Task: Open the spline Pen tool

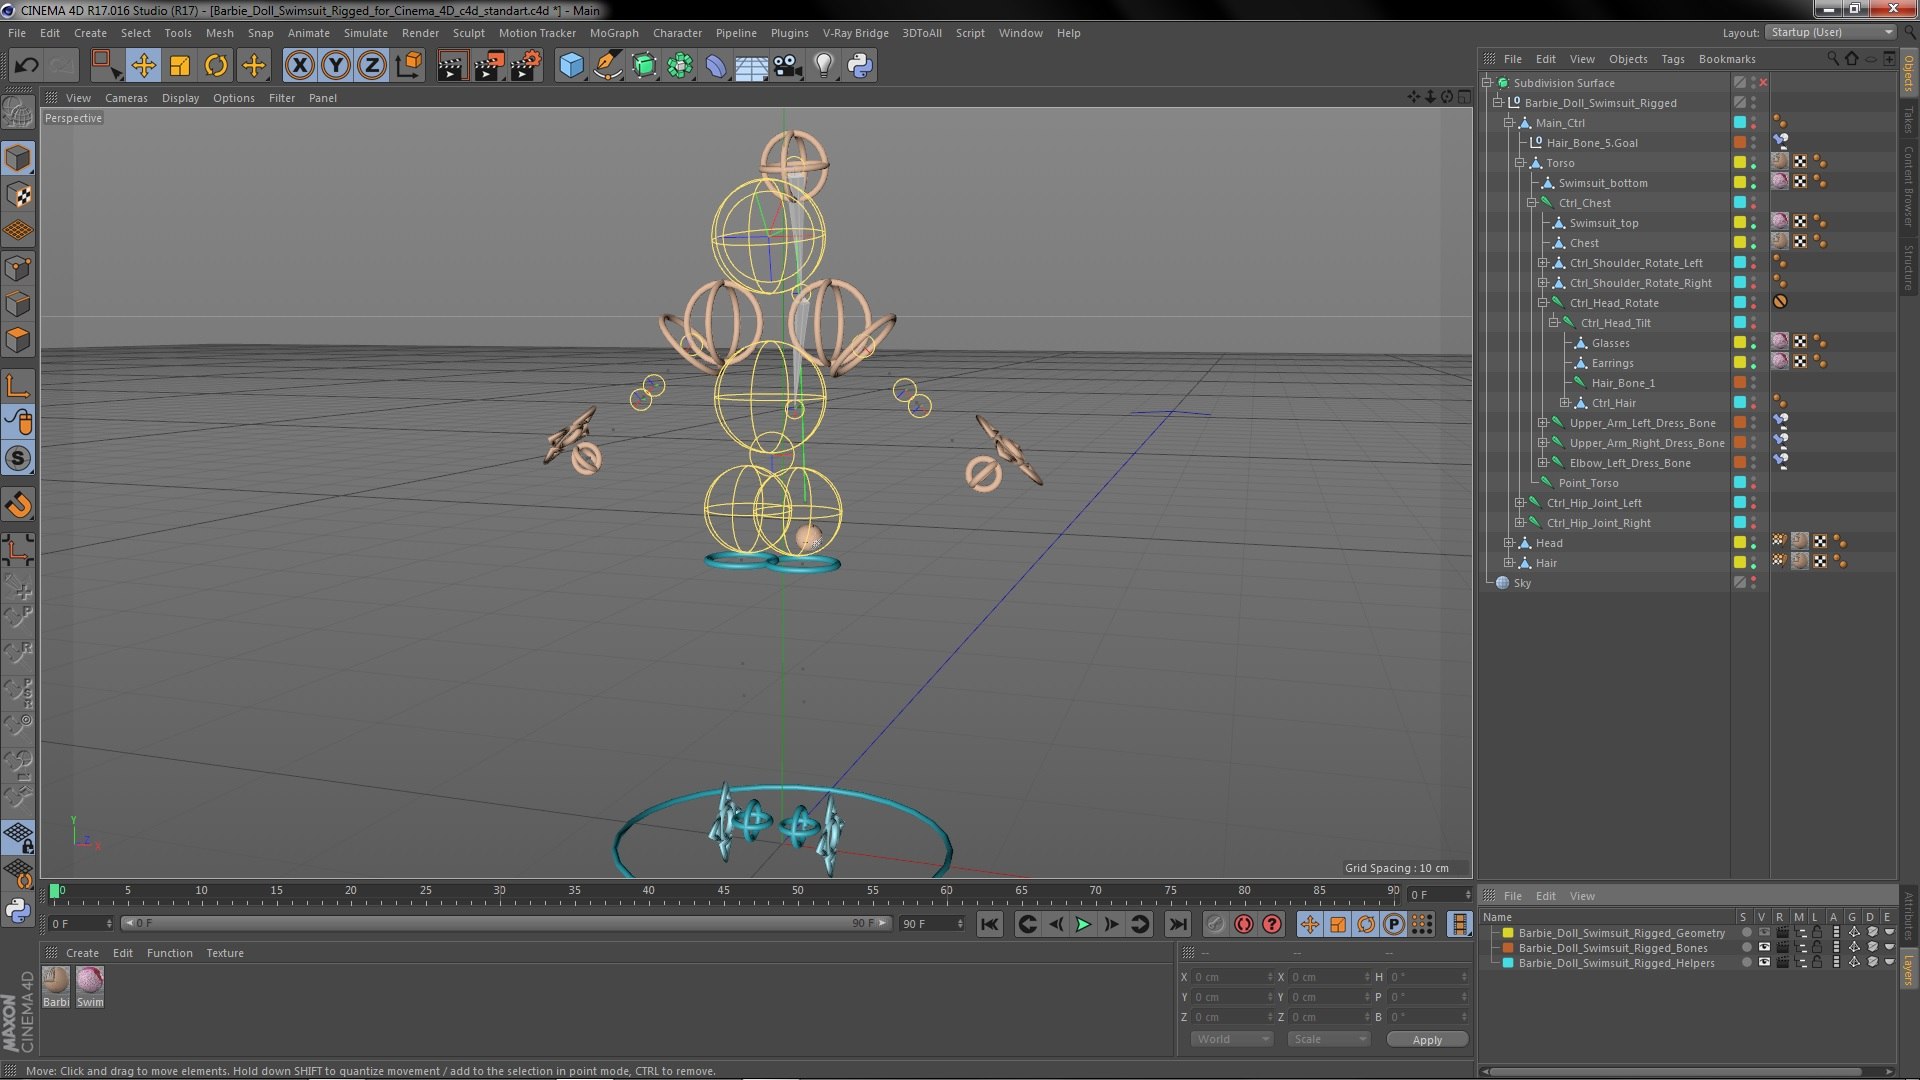Action: (607, 66)
